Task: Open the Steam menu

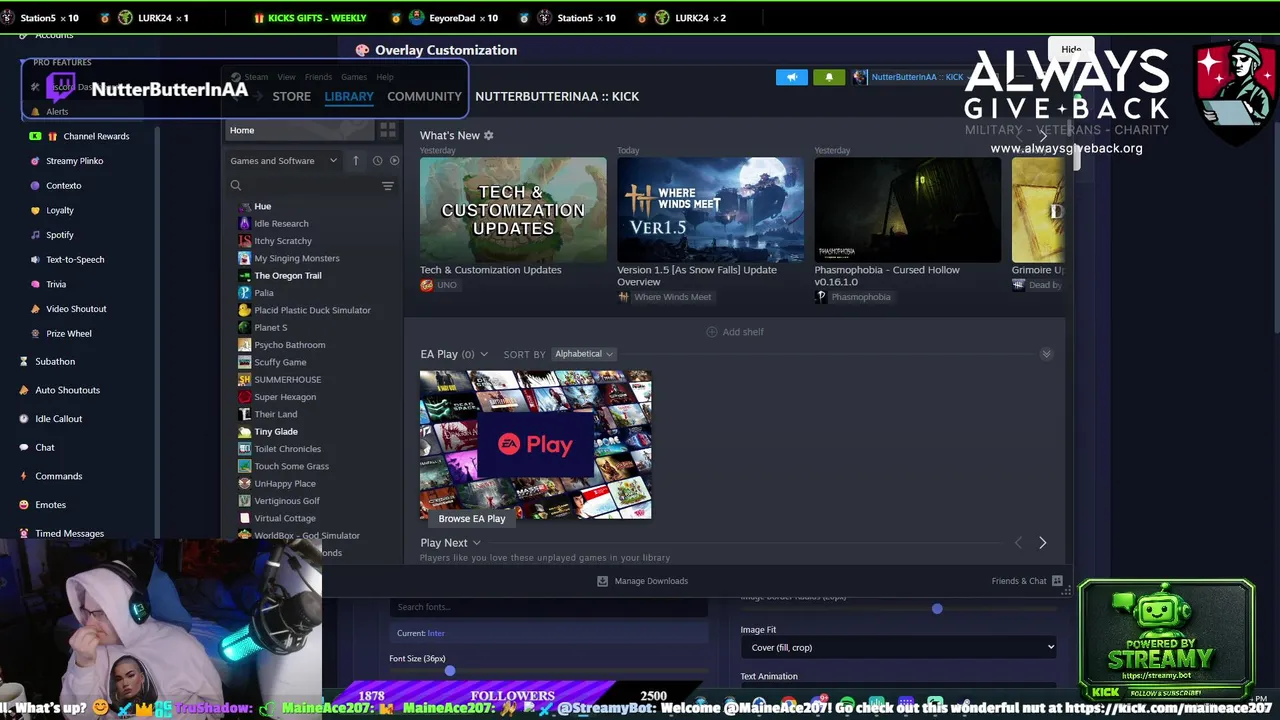Action: click(256, 77)
